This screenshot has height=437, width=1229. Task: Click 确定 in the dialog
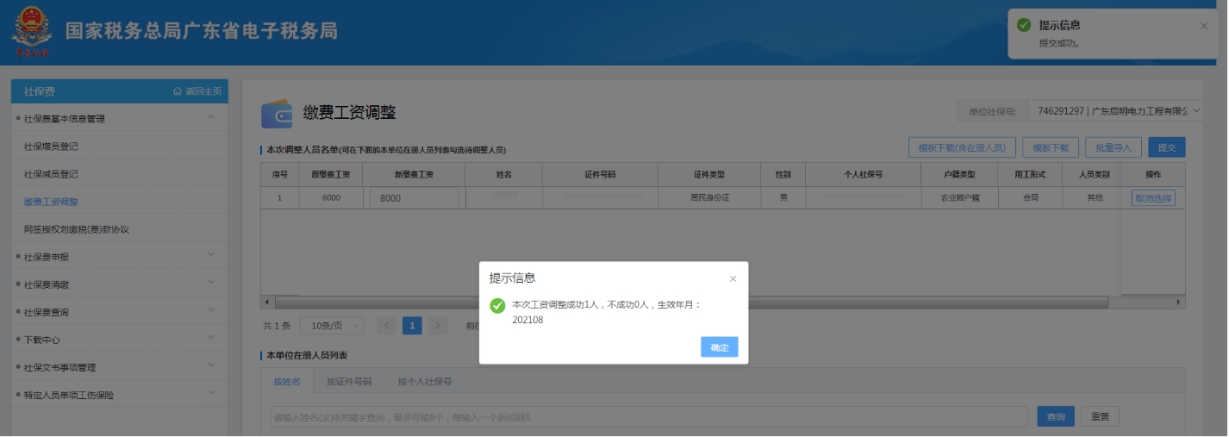719,347
